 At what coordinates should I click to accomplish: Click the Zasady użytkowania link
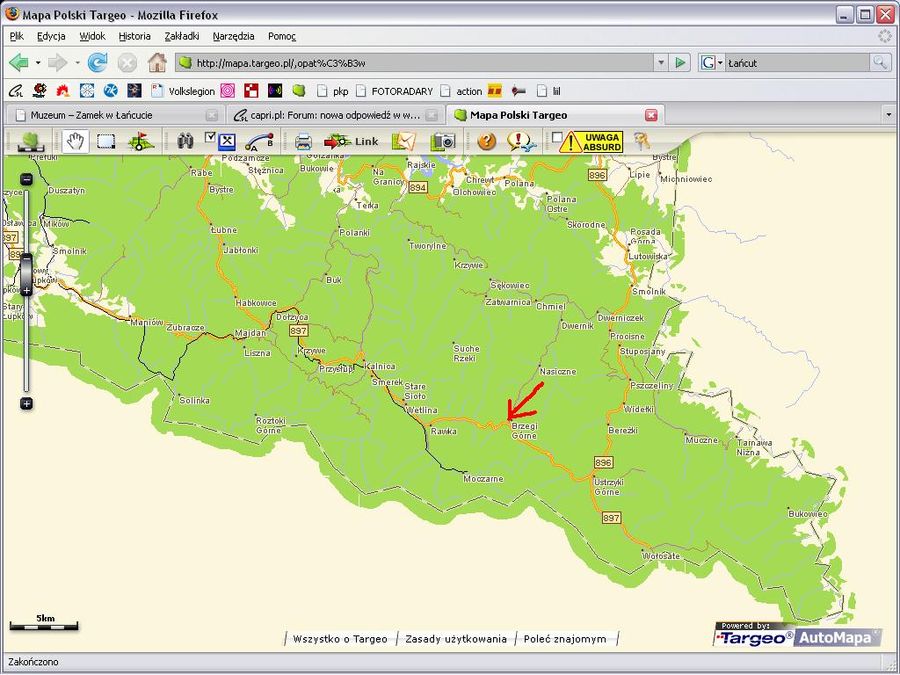pyautogui.click(x=456, y=638)
